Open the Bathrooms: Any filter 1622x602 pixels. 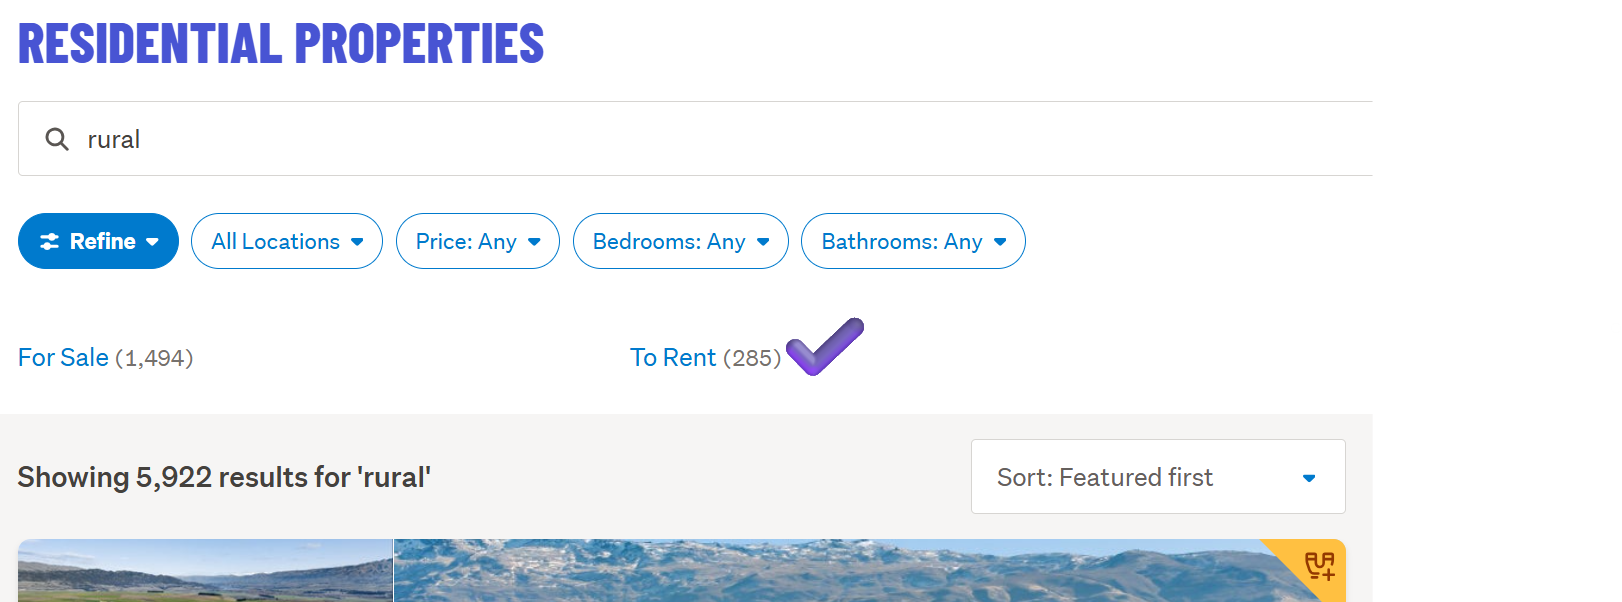coord(913,241)
